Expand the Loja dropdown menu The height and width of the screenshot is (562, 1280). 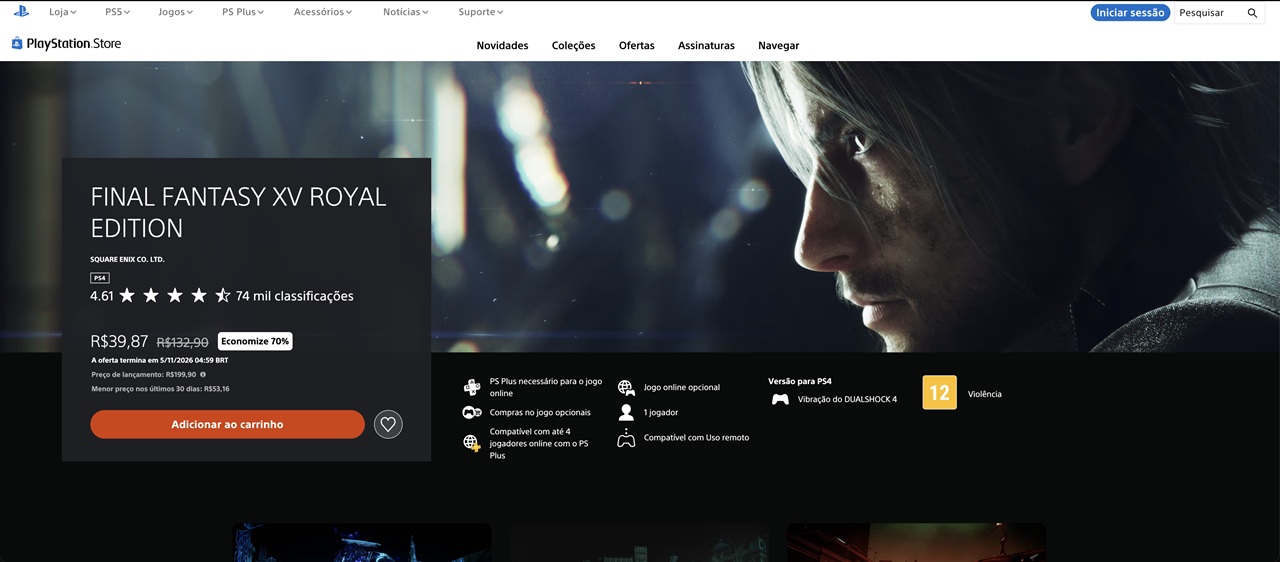pos(63,12)
